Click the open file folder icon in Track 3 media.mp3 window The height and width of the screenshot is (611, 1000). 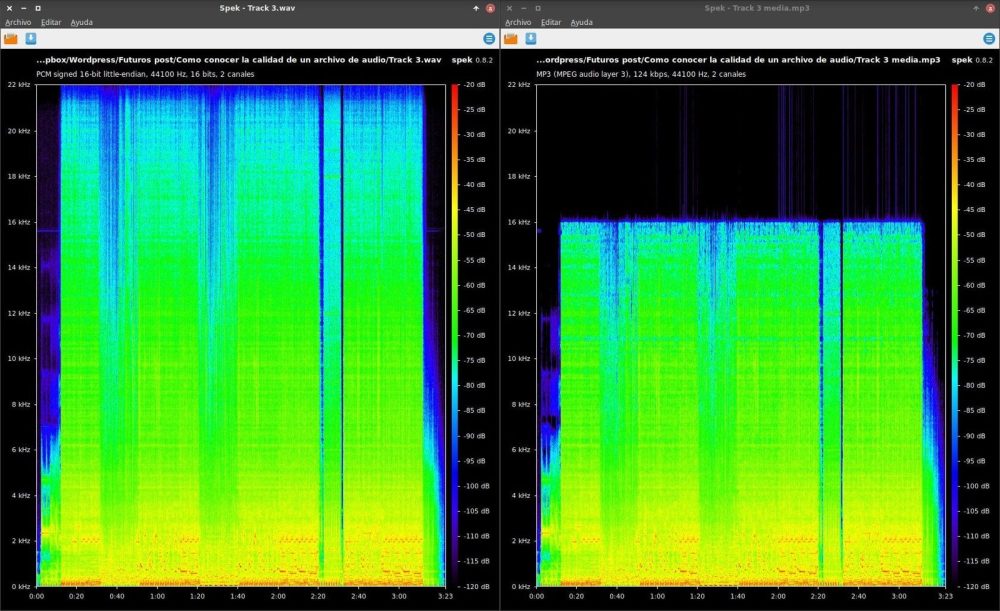tap(510, 39)
